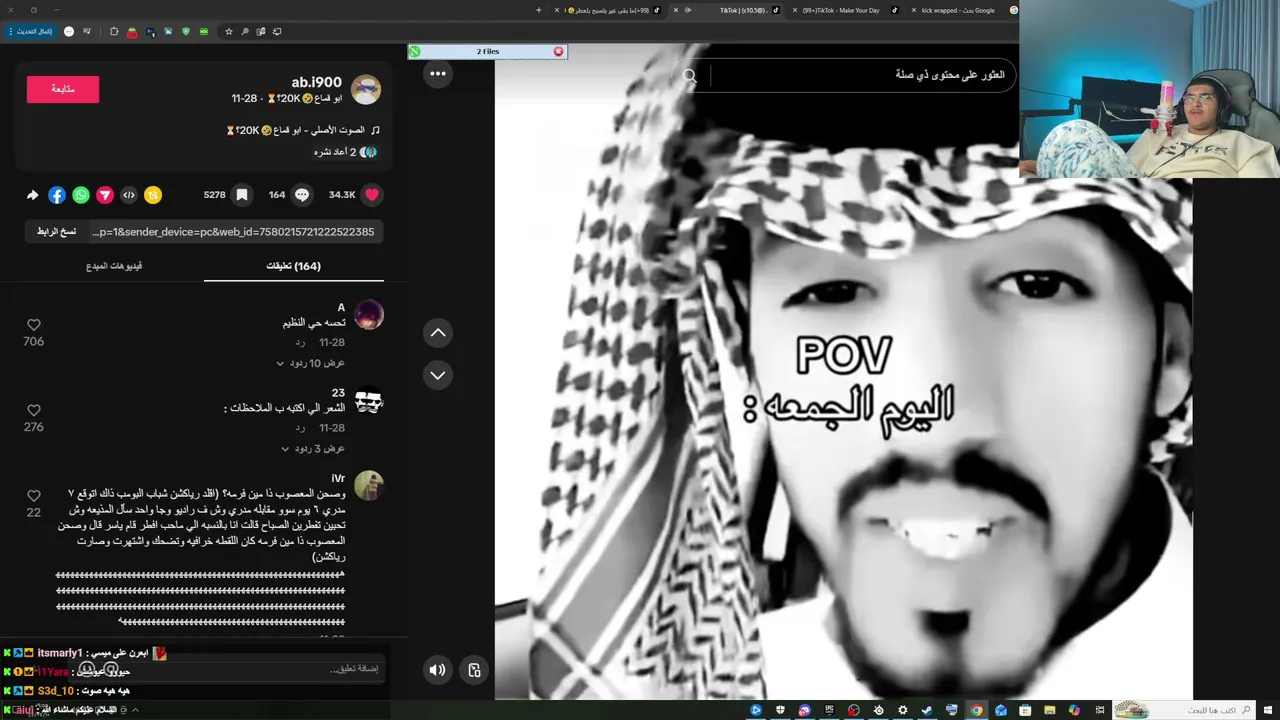Go to next video with down arrow
Viewport: 1280px width, 720px height.
[438, 375]
